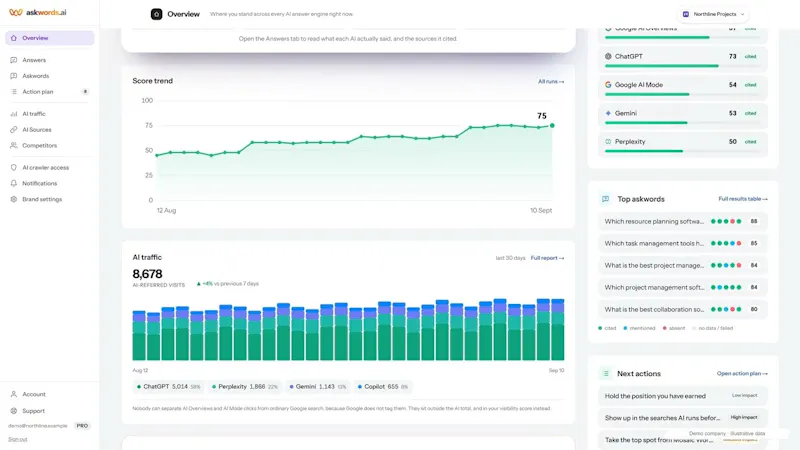Click the Gemini cited badge

click(751, 113)
